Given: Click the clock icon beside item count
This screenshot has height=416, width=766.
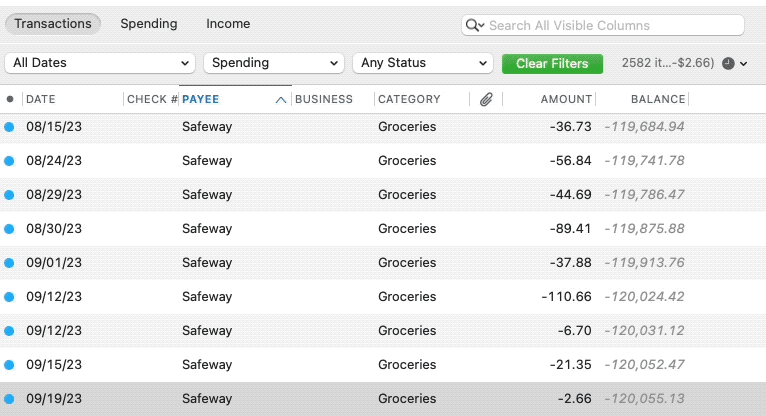Looking at the screenshot, I should [x=728, y=63].
